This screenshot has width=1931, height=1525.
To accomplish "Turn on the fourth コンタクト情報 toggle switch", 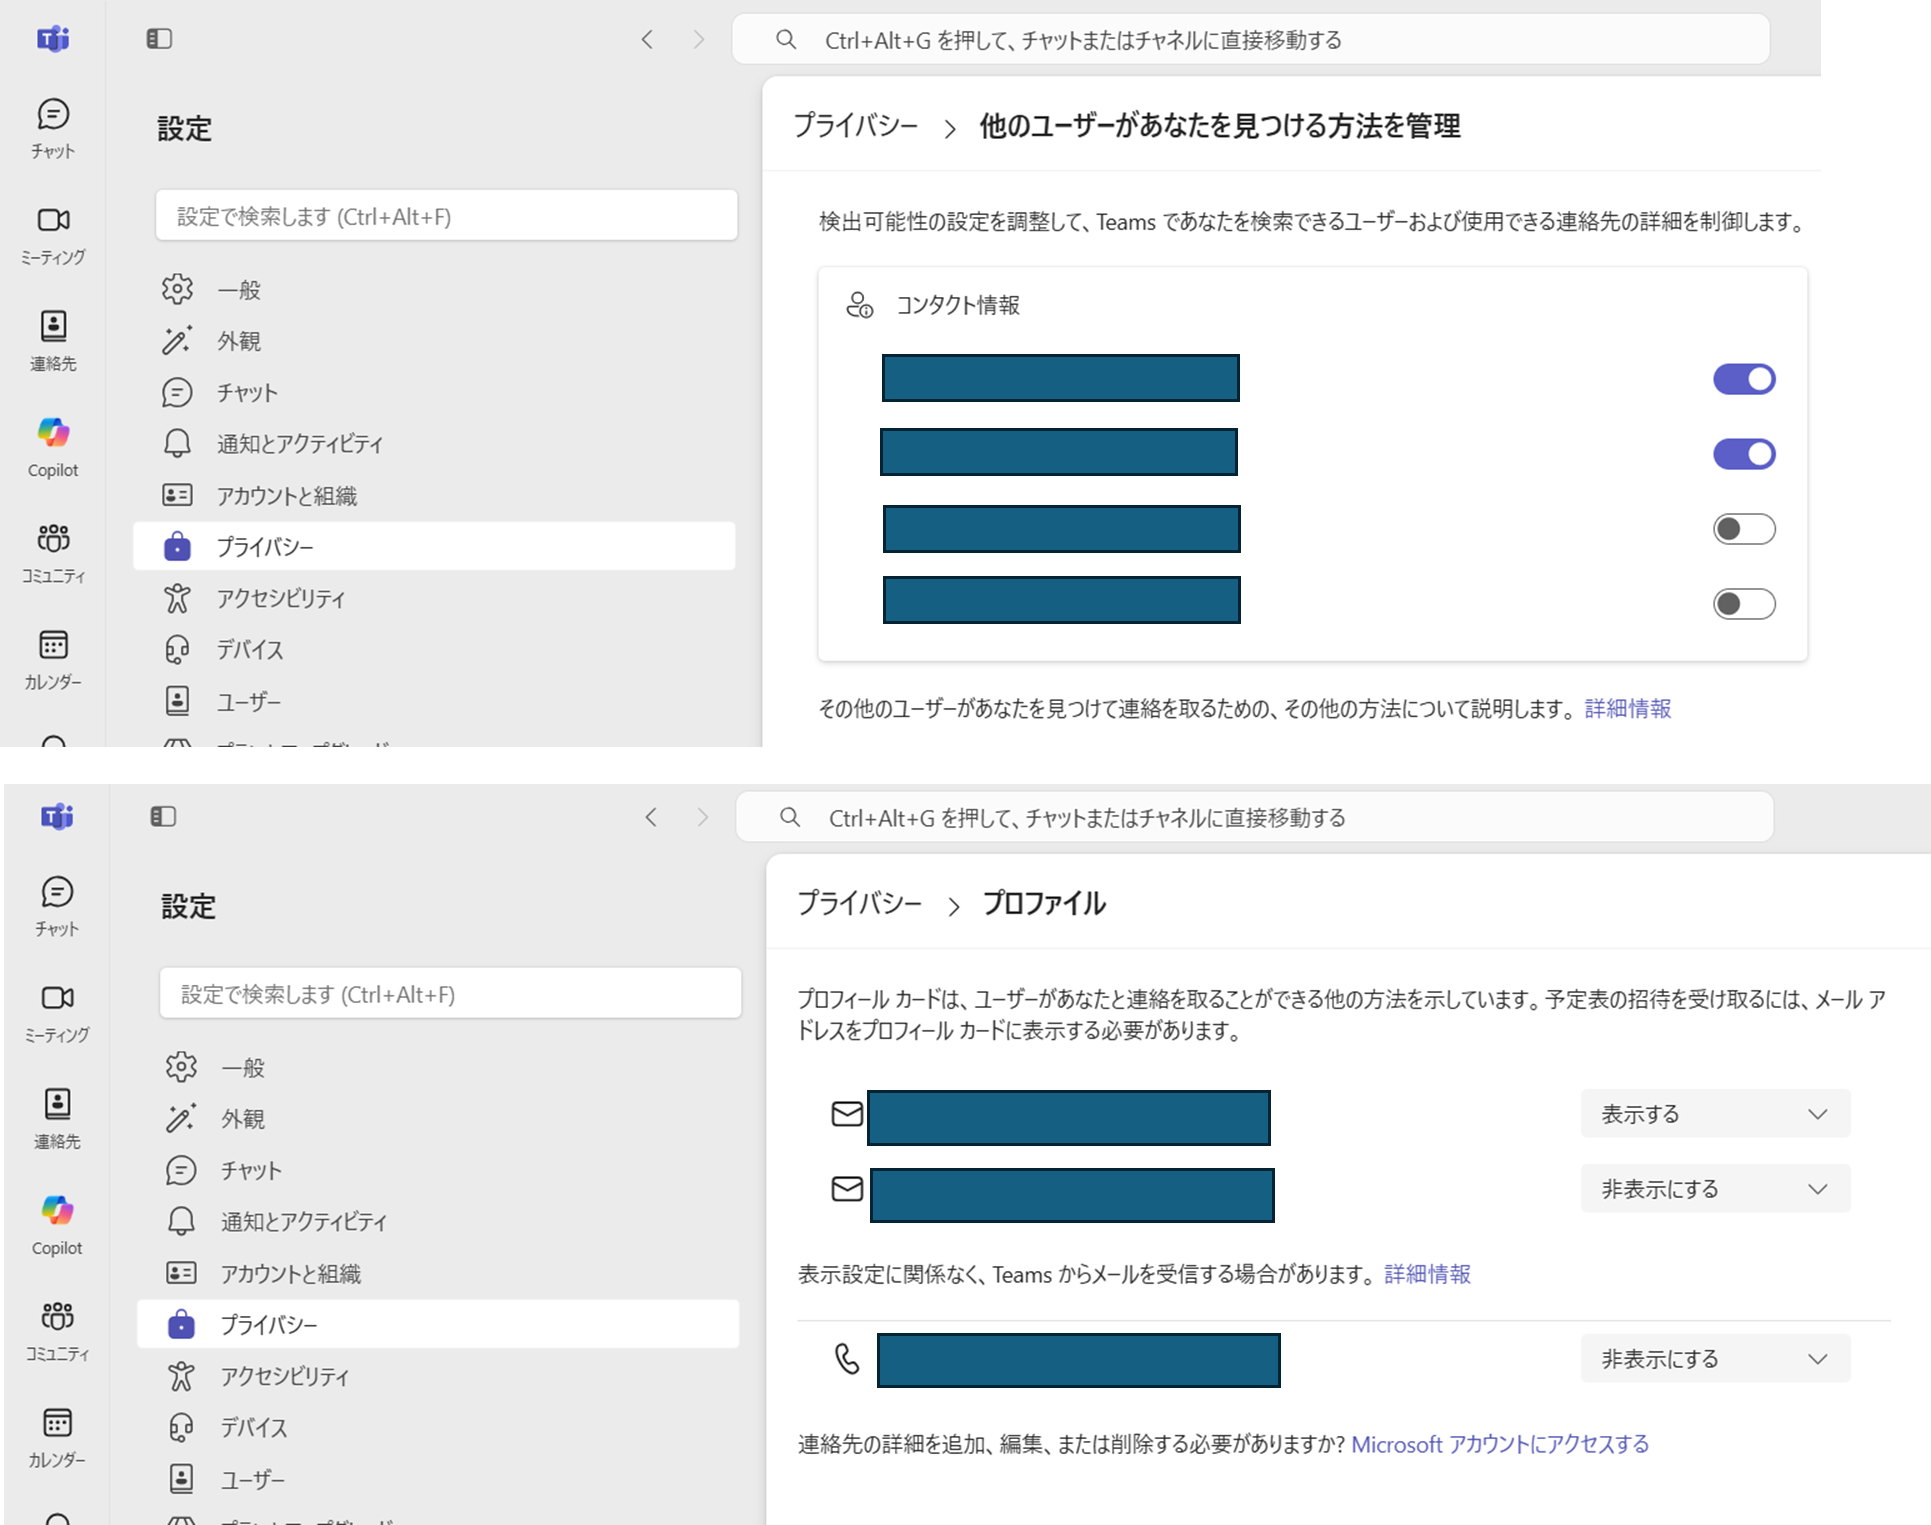I will pos(1744,604).
